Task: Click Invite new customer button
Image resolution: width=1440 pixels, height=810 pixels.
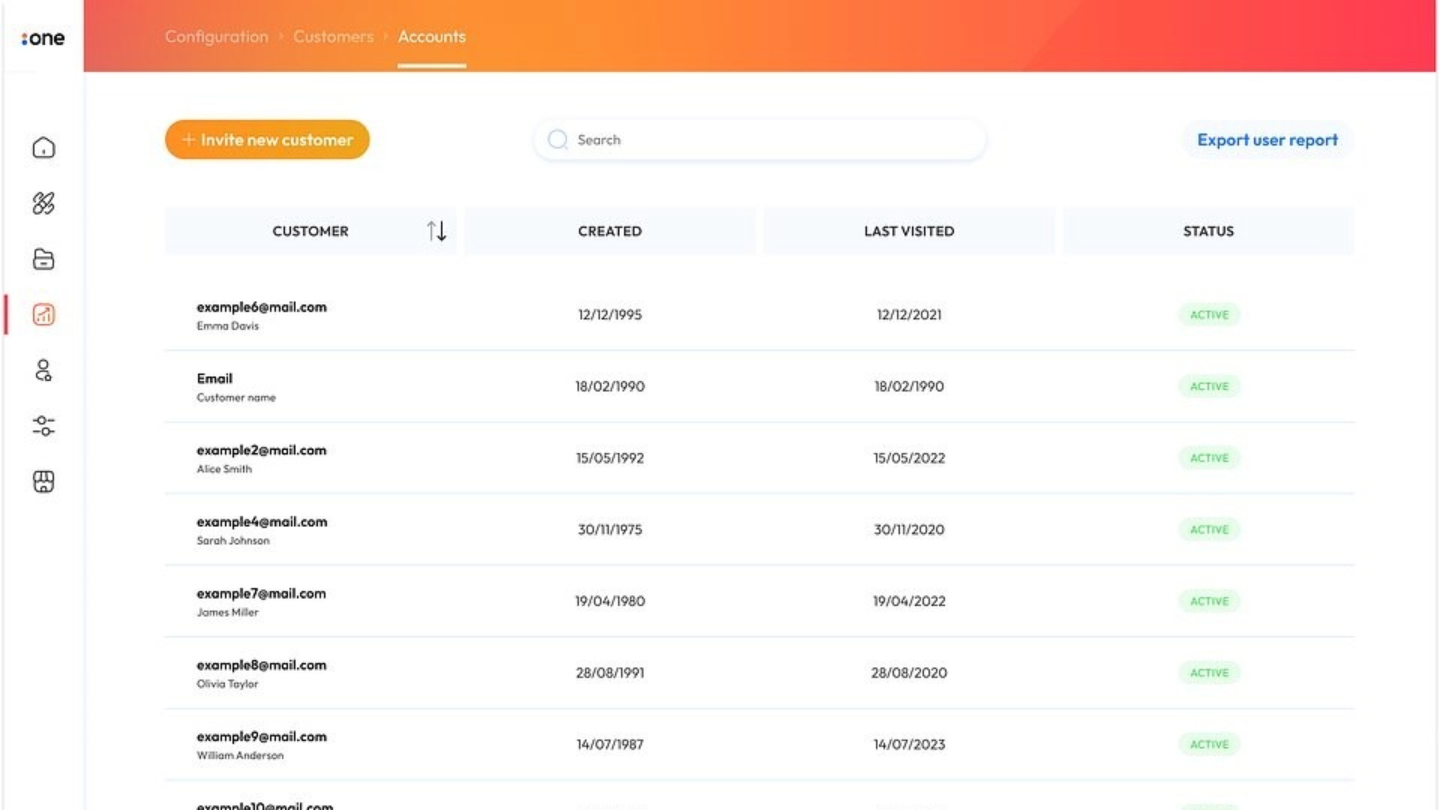Action: pos(267,140)
